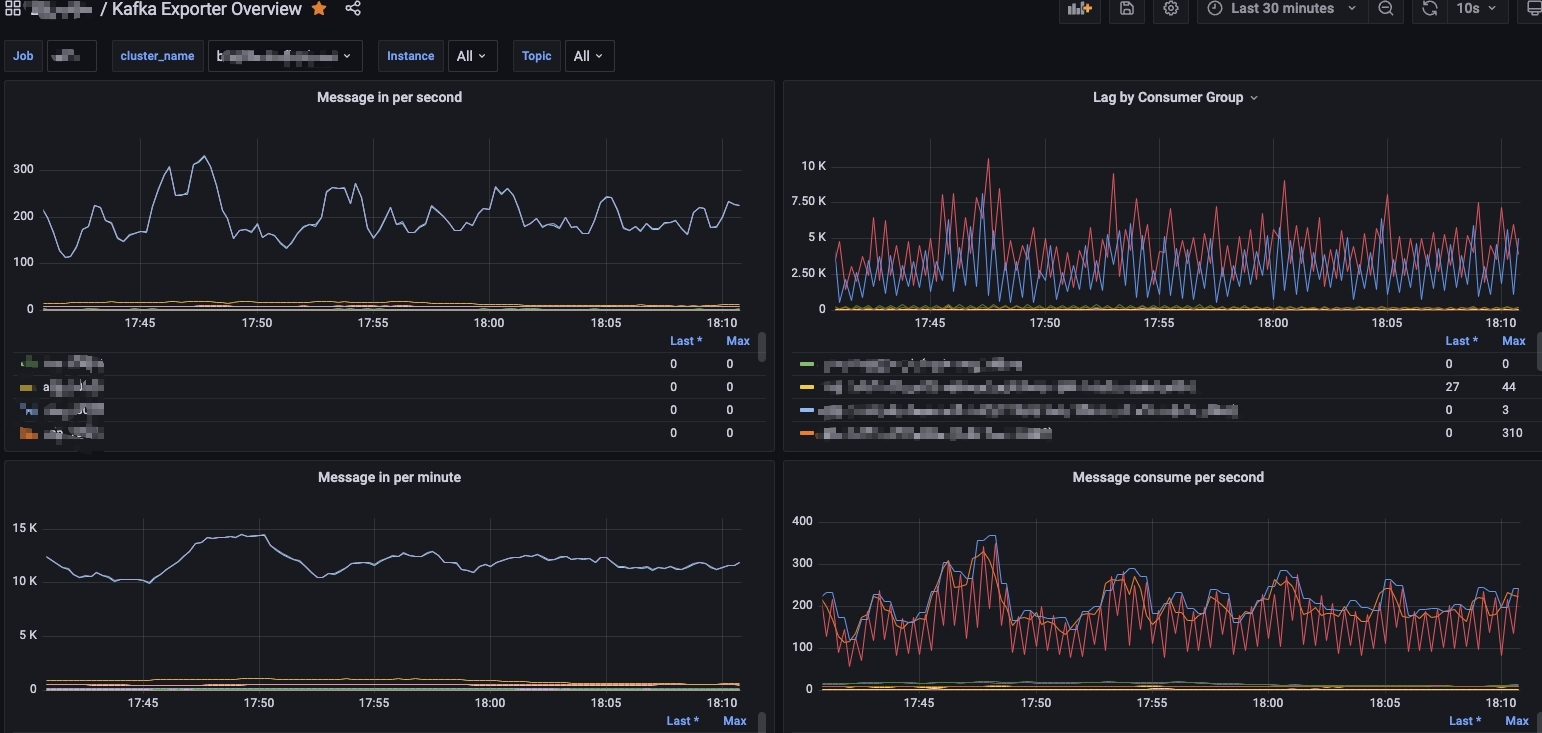Click the Message in per second panel title
The height and width of the screenshot is (733, 1542).
tap(389, 97)
